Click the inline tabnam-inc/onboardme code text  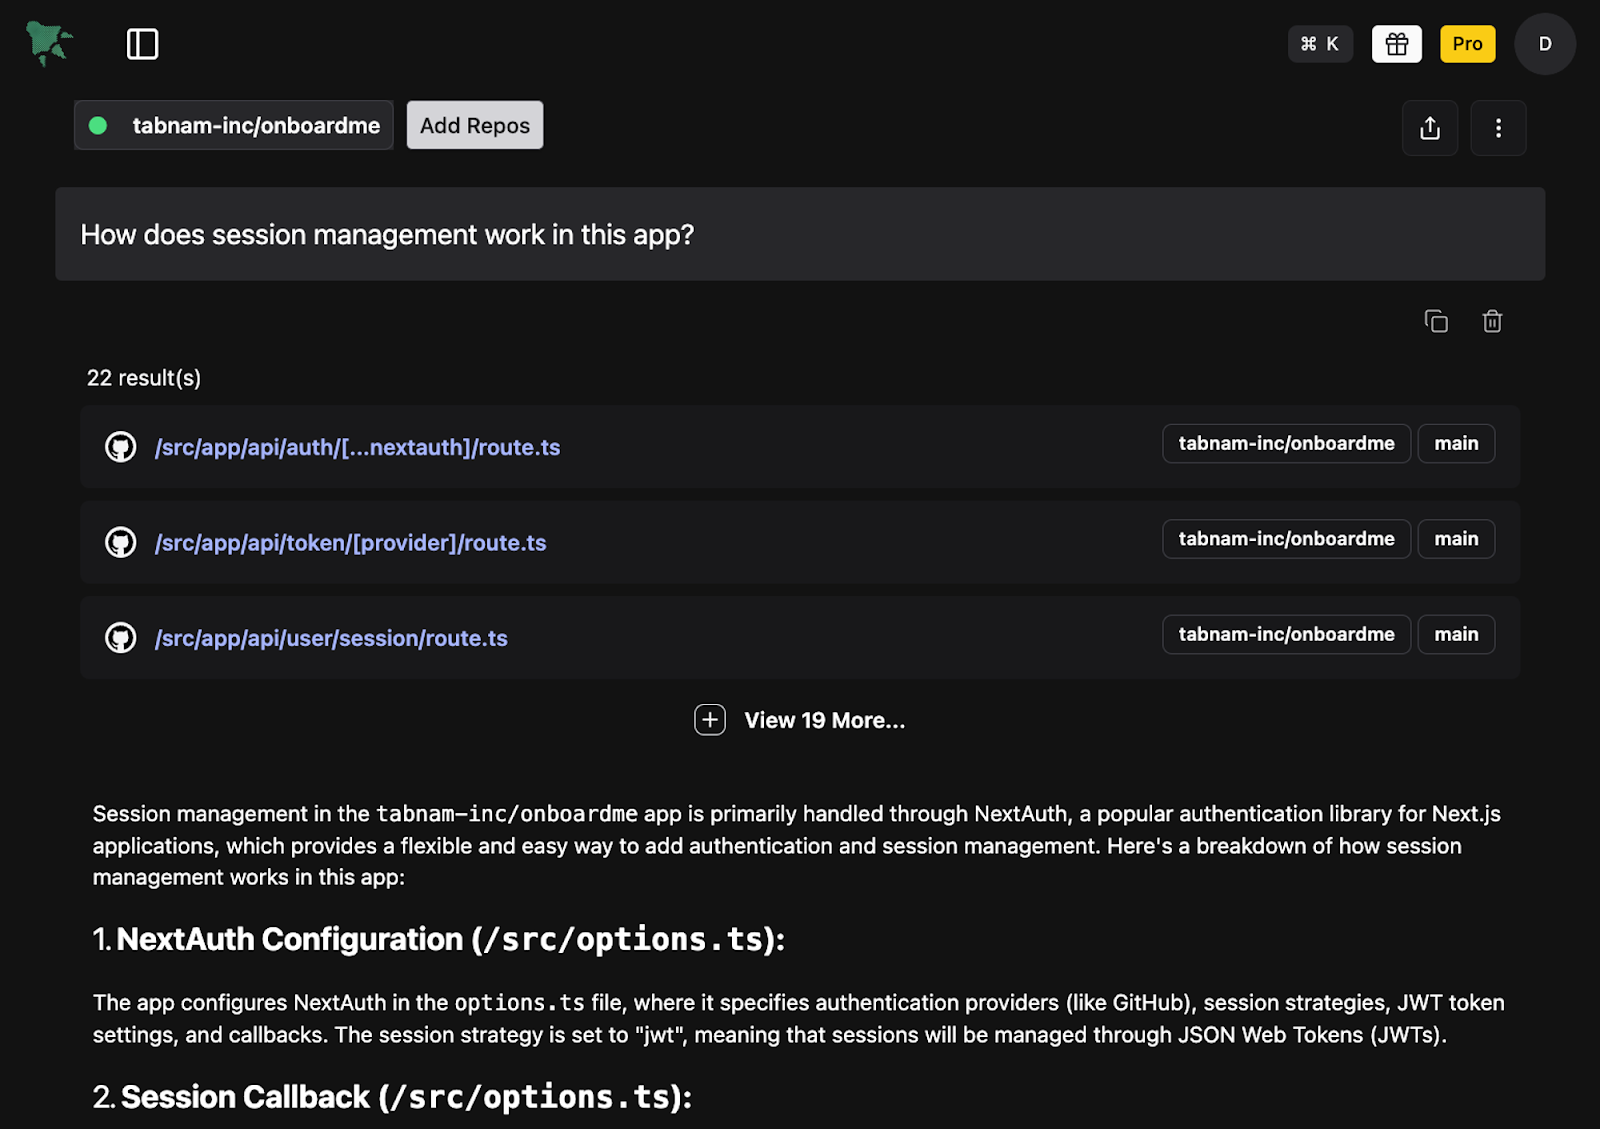tap(507, 814)
